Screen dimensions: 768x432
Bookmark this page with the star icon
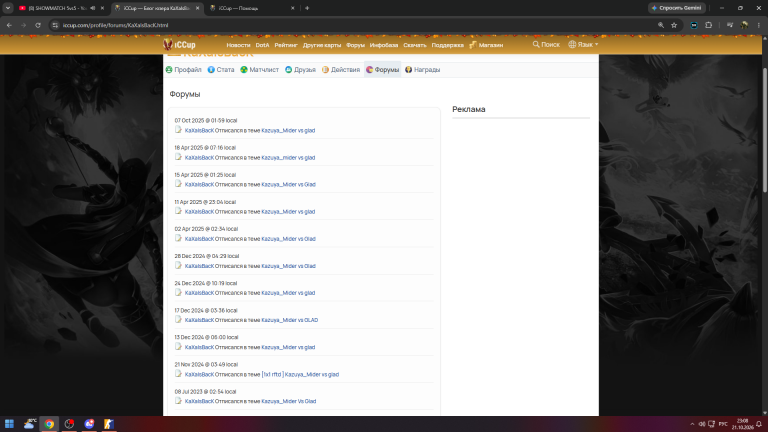tap(674, 25)
